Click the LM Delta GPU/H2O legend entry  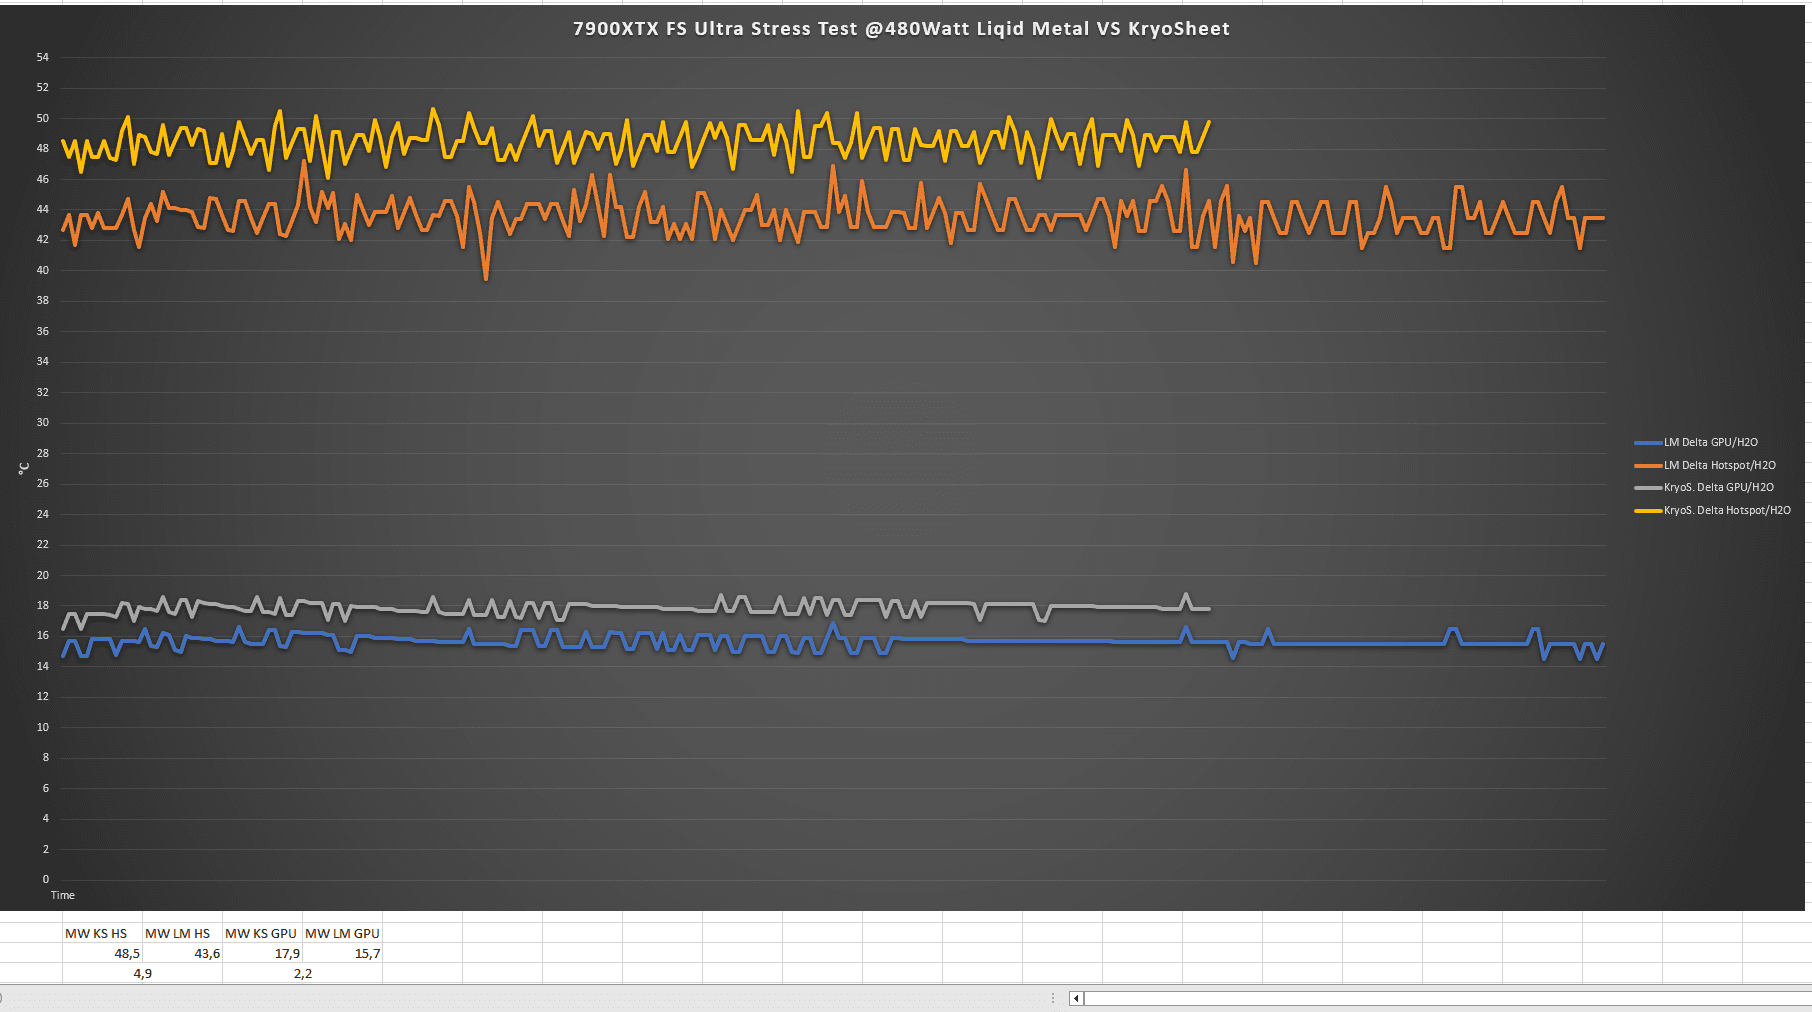(1696, 442)
